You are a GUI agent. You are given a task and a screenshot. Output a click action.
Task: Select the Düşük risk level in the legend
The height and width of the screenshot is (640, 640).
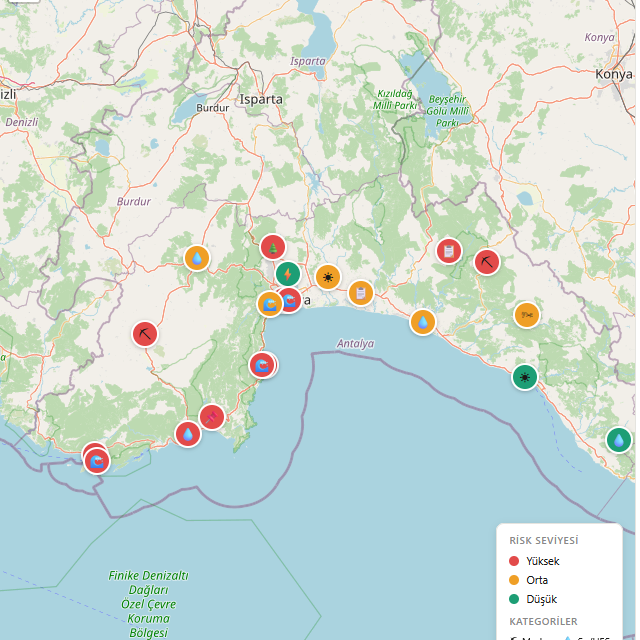[540, 599]
